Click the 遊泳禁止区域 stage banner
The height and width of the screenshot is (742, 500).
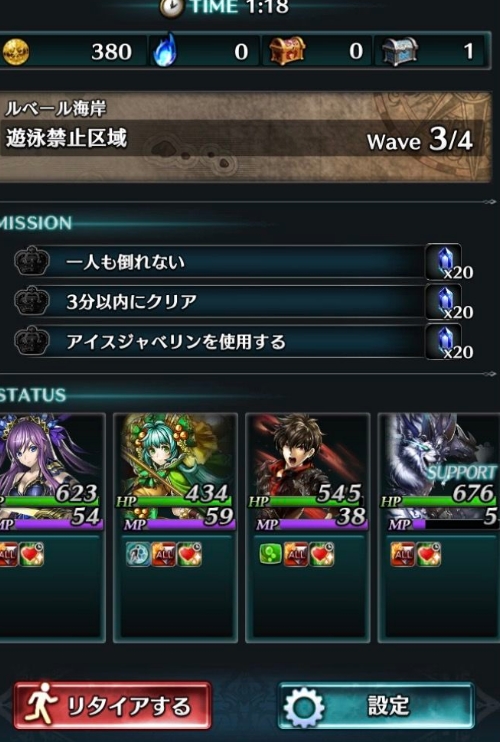(x=245, y=137)
